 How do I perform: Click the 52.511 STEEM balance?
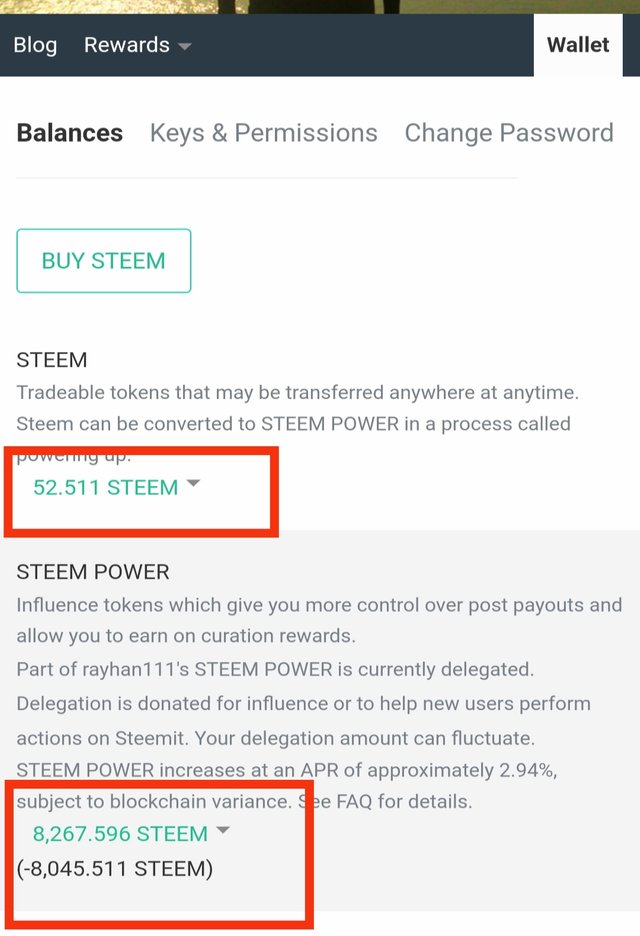[106, 487]
